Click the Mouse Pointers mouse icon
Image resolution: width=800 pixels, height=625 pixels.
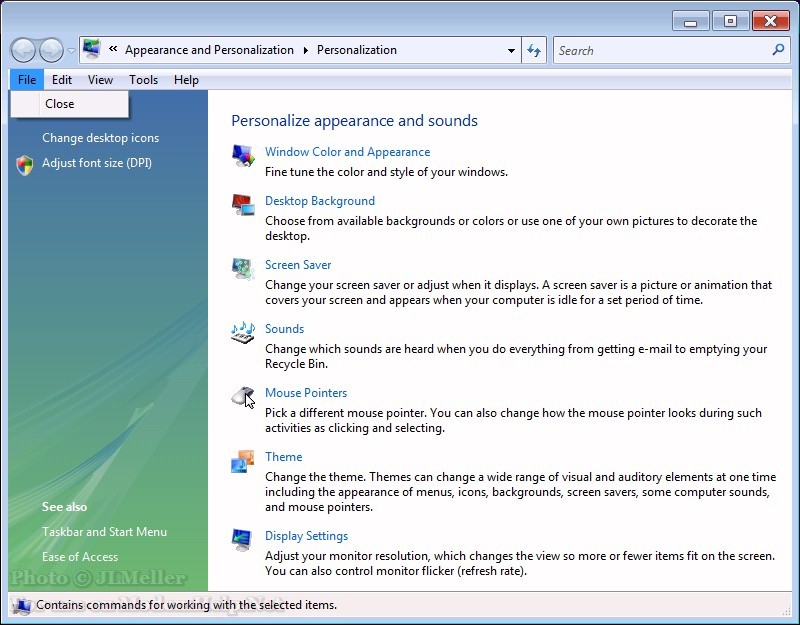point(243,396)
